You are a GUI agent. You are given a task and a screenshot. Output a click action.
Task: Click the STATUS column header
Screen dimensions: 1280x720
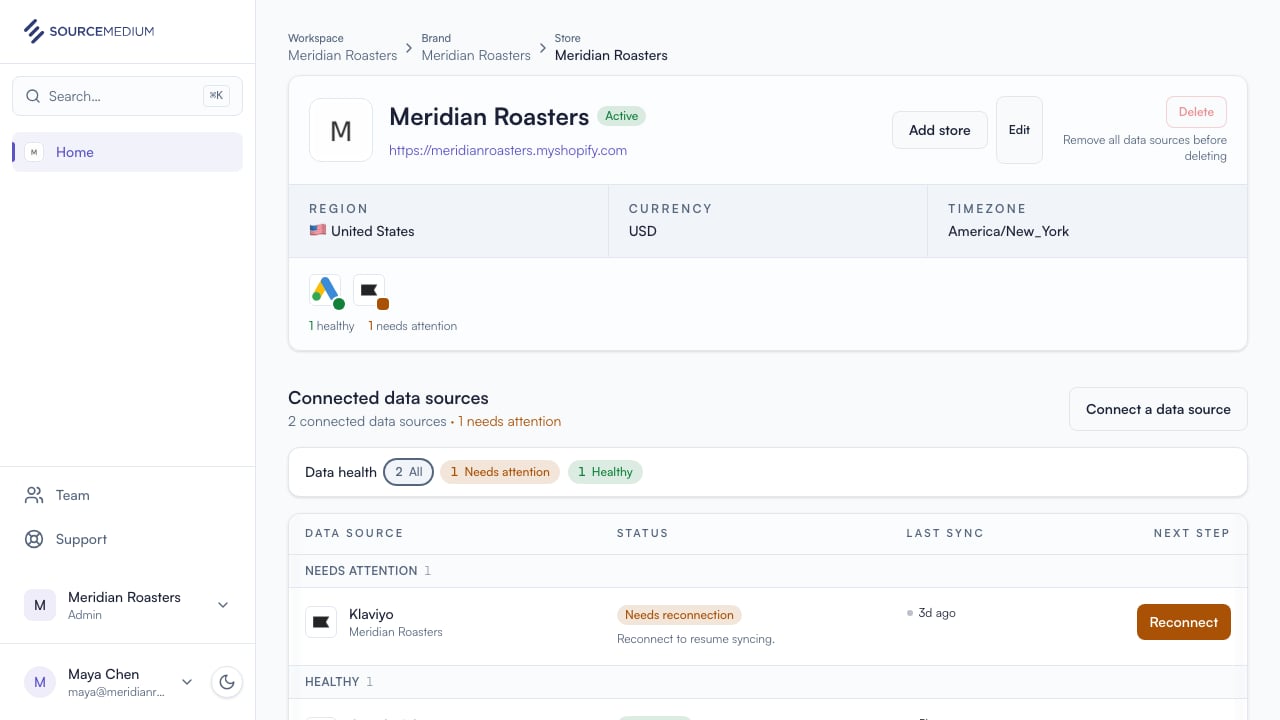click(x=643, y=533)
